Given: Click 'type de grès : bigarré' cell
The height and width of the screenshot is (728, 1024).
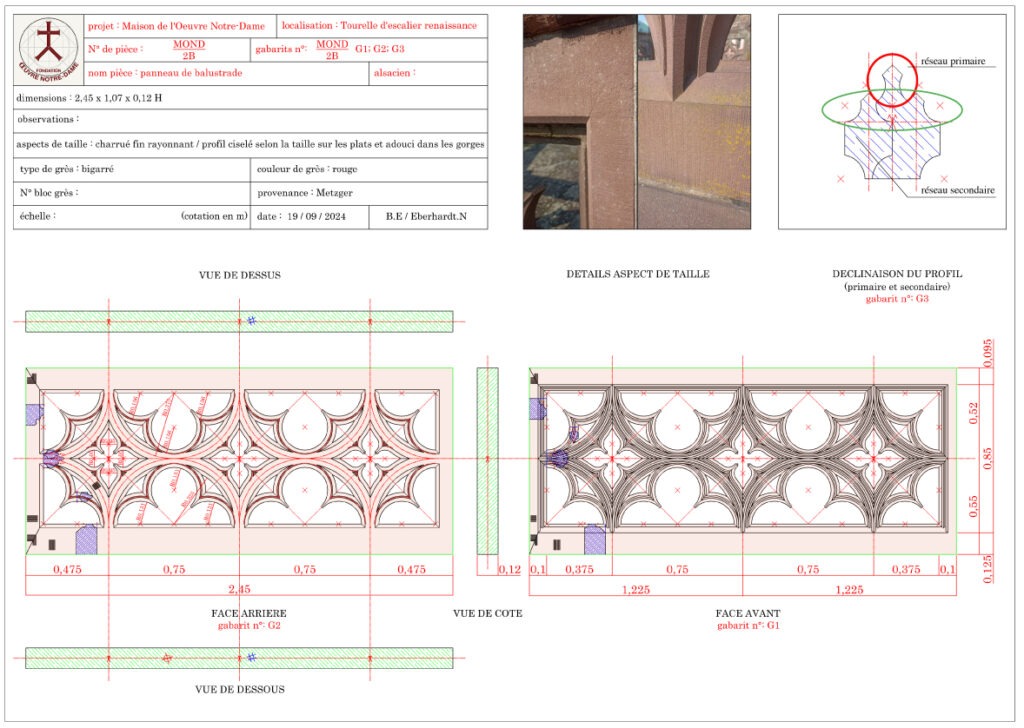Looking at the screenshot, I should coord(132,169).
